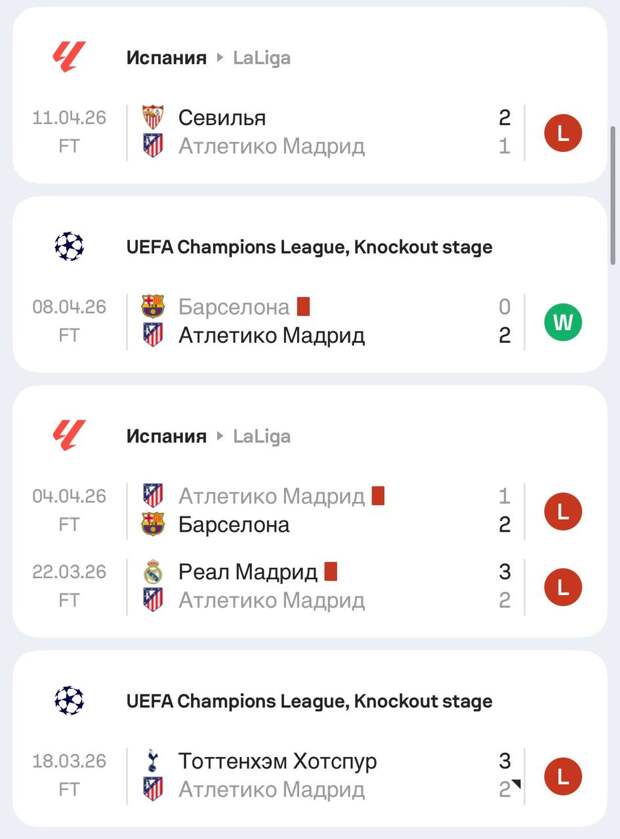
Task: Open the Реал Мадрид 3–2 match row
Action: tap(330, 586)
